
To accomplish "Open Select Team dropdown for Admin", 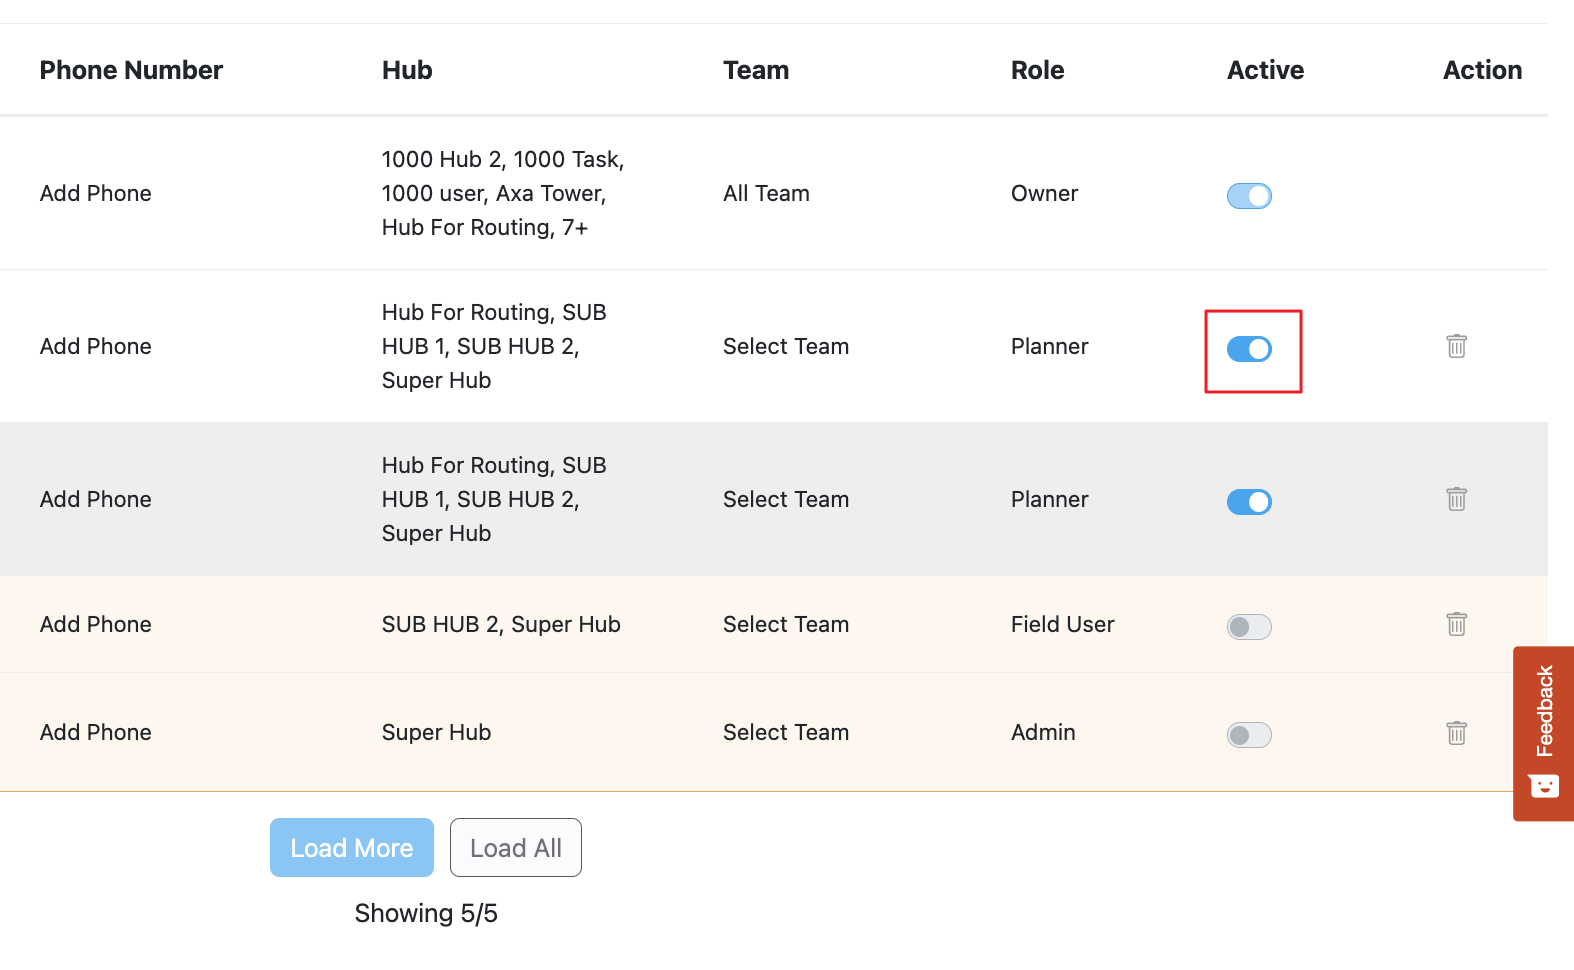I will pos(785,733).
